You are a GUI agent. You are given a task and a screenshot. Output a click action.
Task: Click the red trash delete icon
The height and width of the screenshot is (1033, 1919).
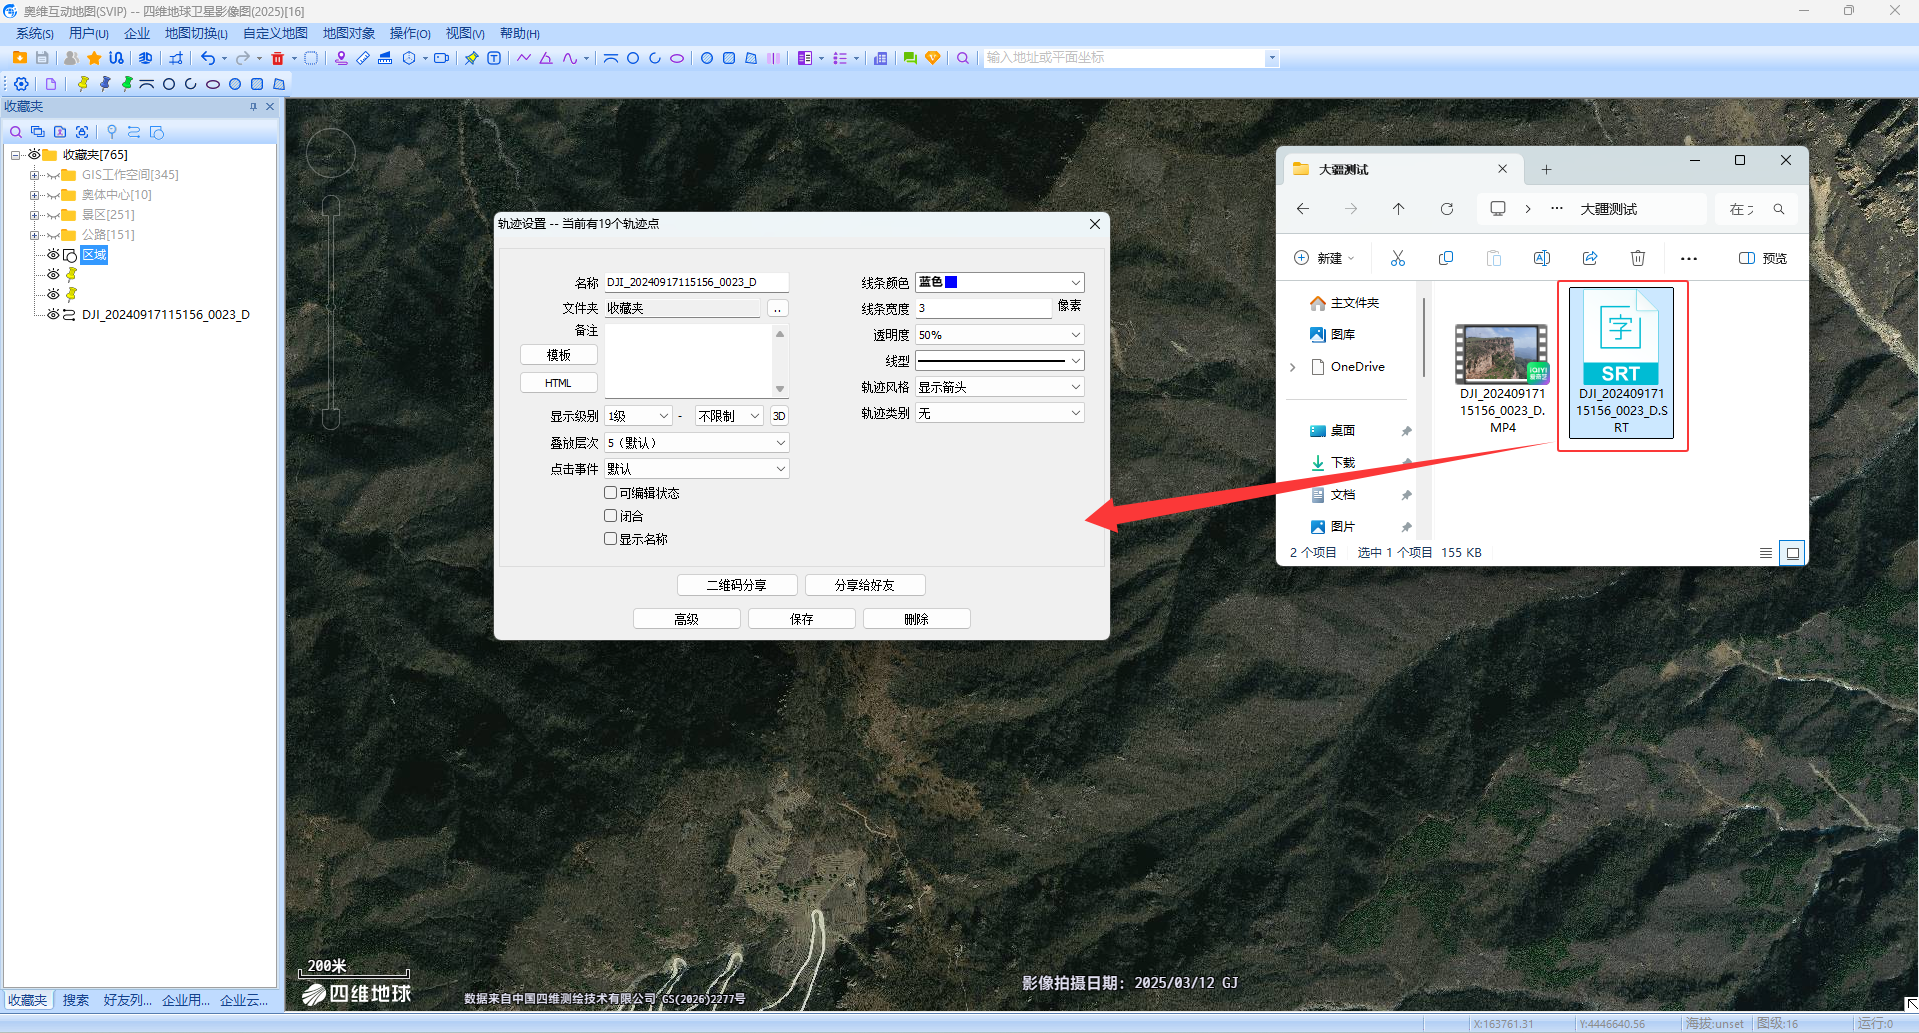point(278,58)
